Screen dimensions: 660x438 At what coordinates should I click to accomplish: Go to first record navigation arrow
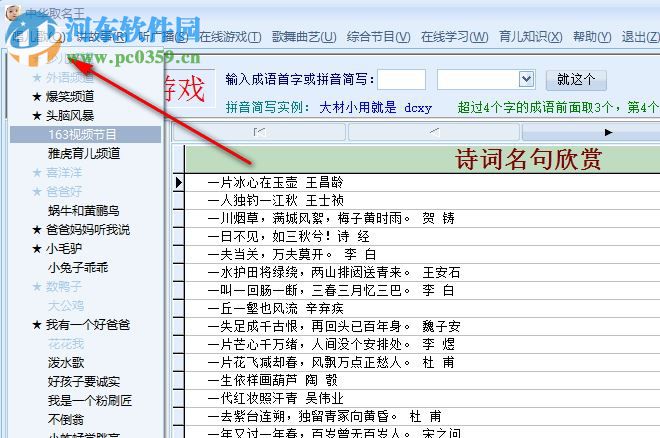point(259,132)
